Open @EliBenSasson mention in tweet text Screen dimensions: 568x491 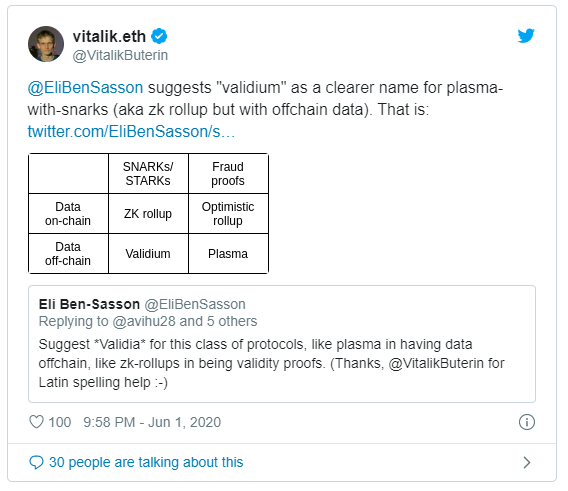coord(85,88)
